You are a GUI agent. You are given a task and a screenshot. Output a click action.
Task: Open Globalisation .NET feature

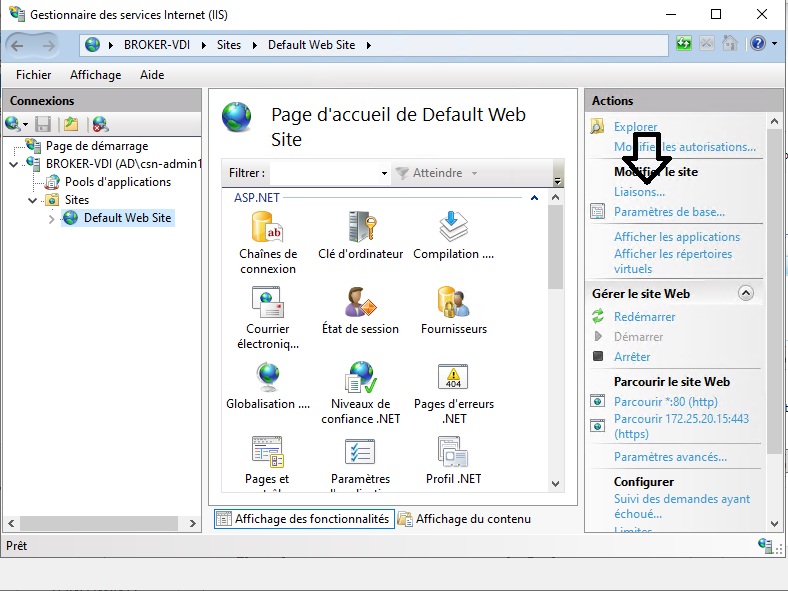pyautogui.click(x=267, y=385)
